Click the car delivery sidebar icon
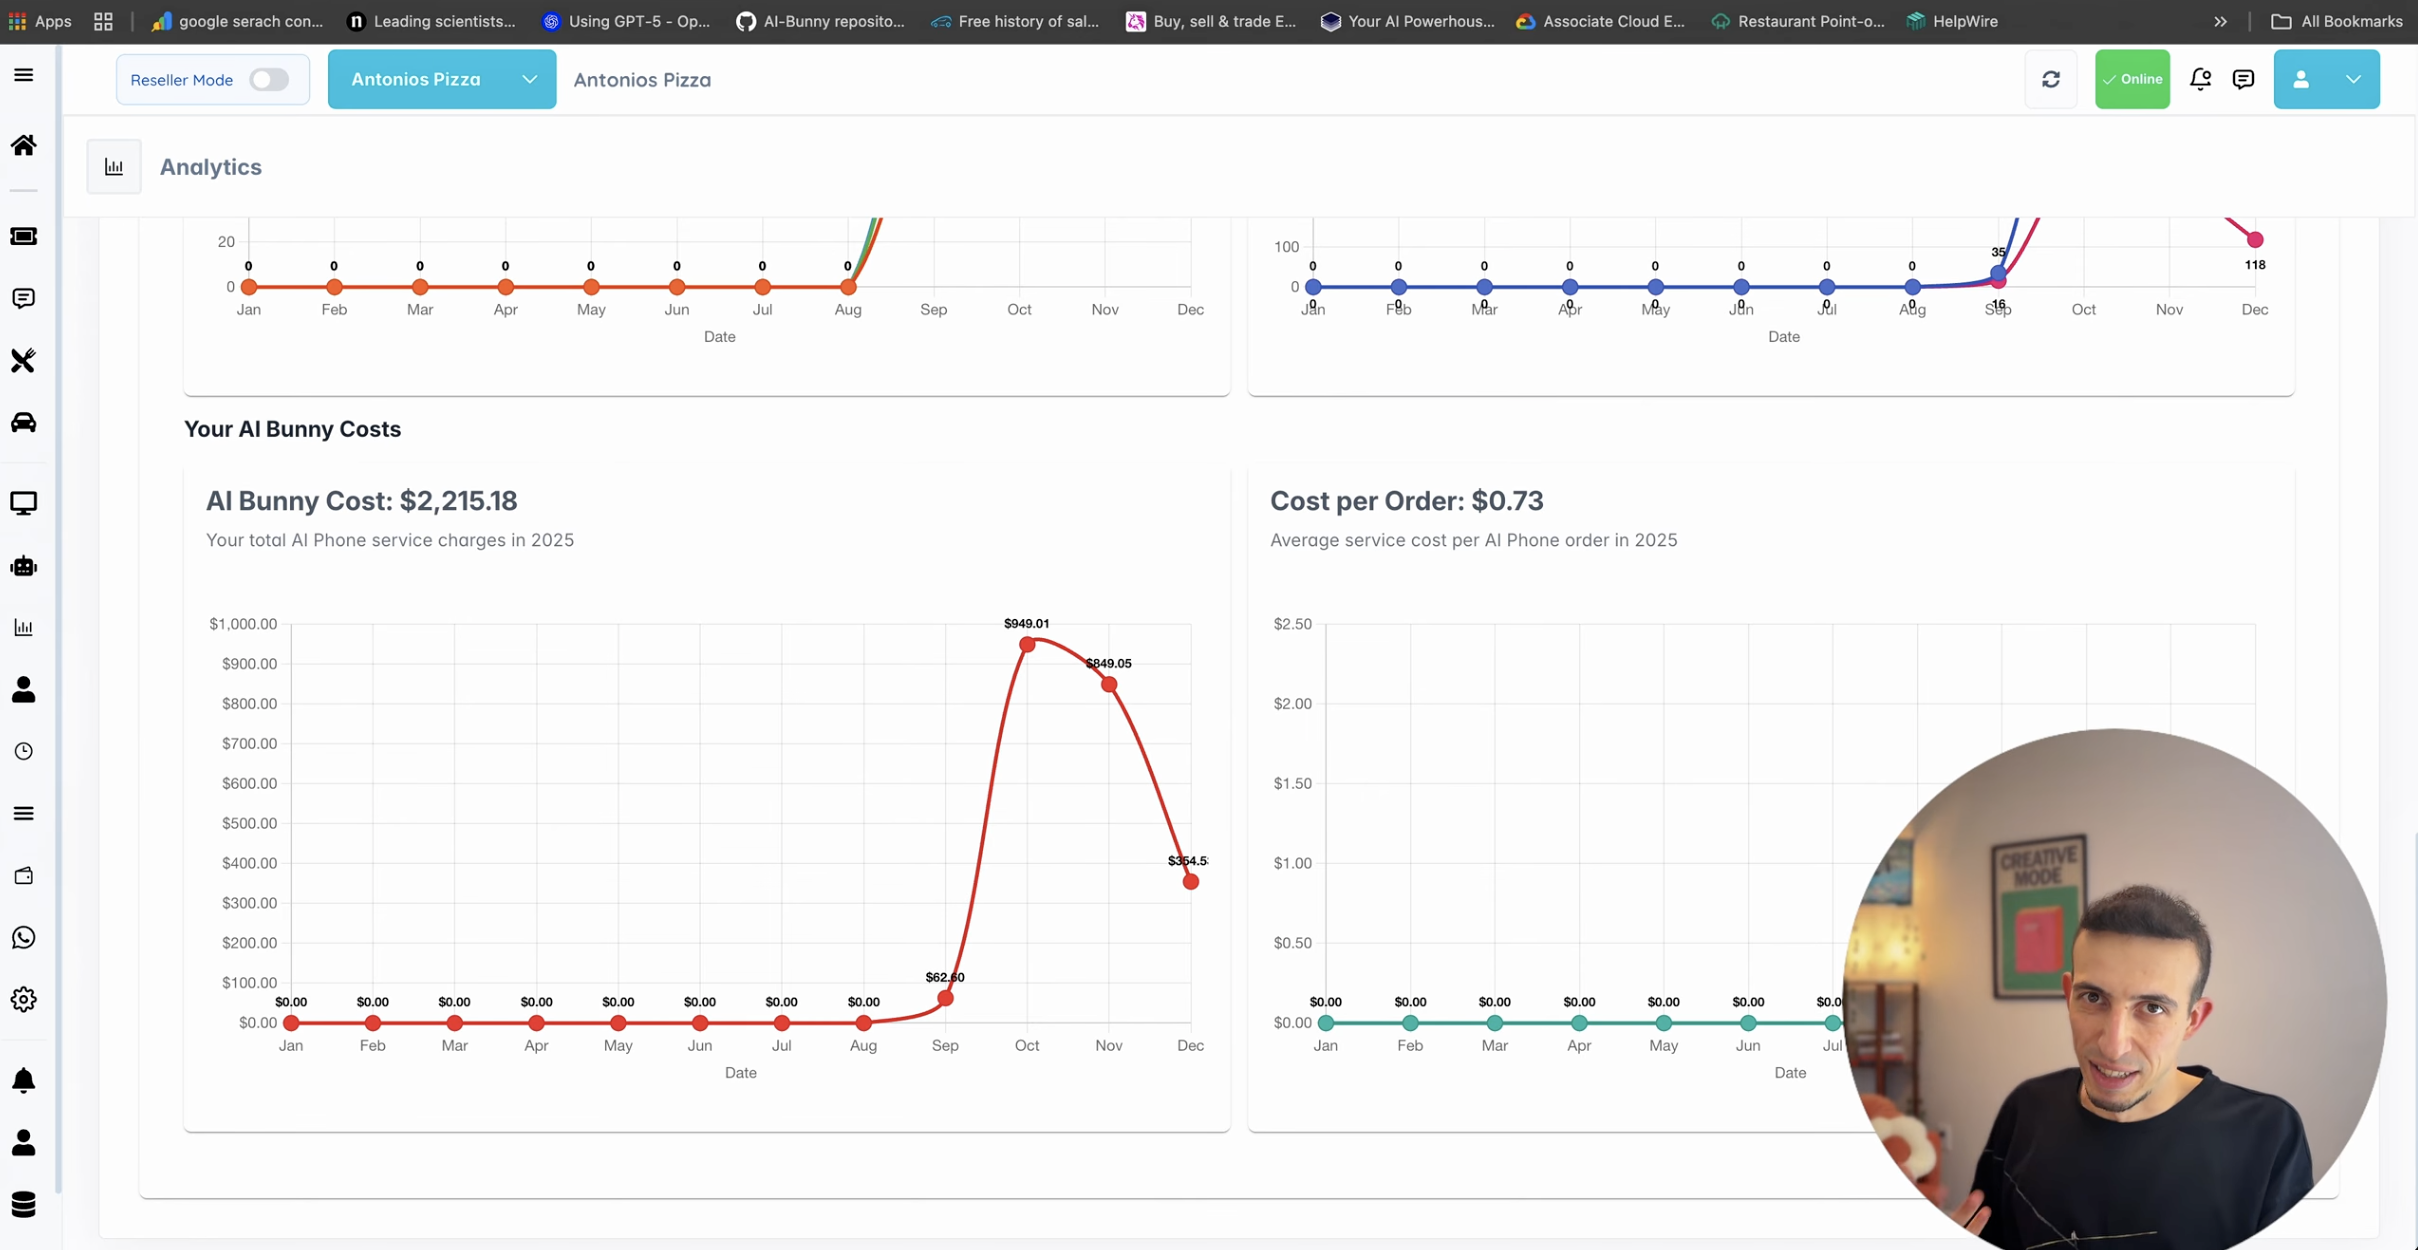This screenshot has width=2418, height=1250. (23, 422)
